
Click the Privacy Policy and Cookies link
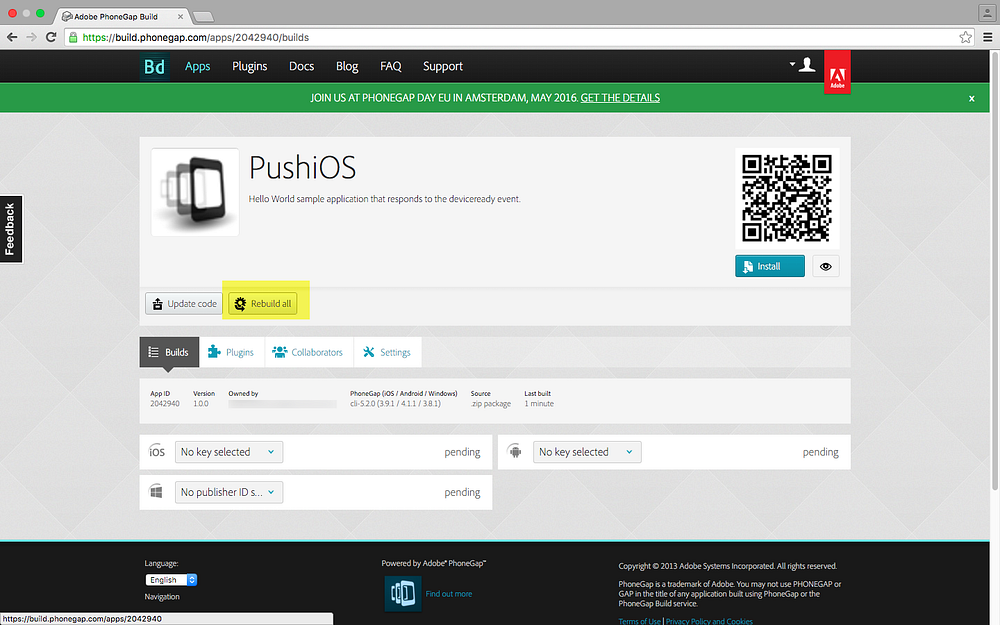pyautogui.click(x=709, y=621)
